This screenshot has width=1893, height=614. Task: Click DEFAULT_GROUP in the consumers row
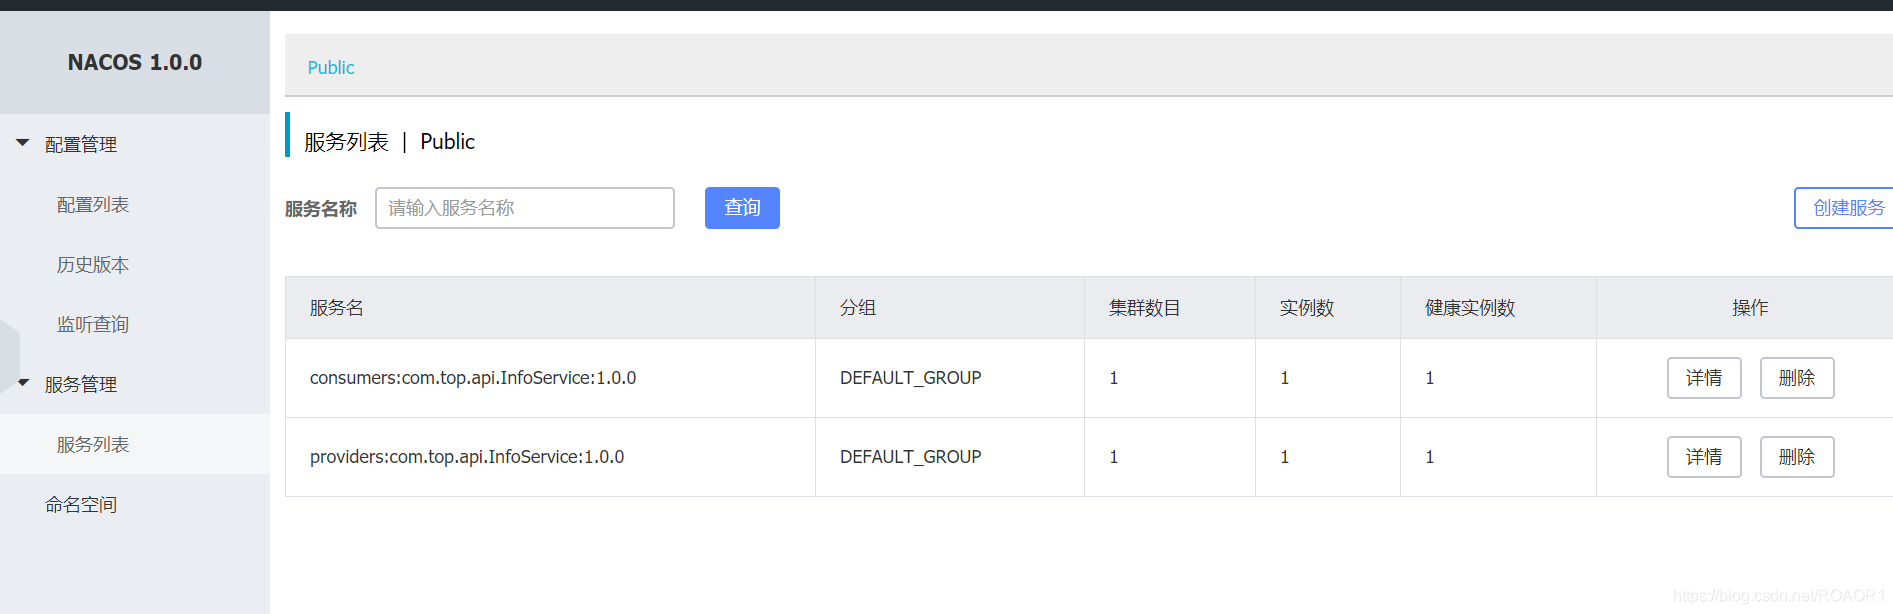click(x=910, y=378)
